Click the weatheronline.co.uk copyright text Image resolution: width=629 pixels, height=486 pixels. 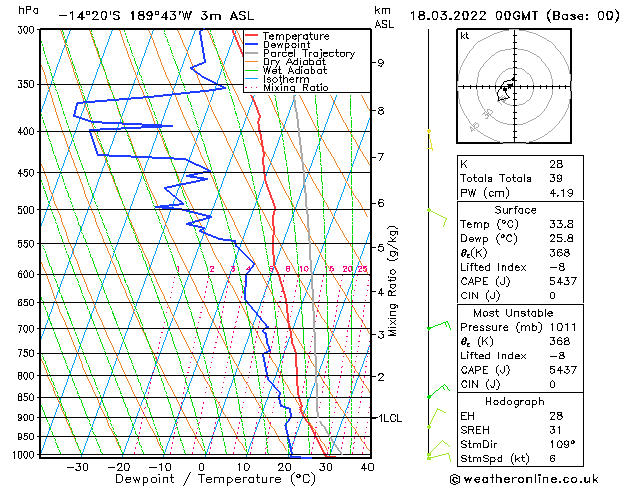point(524,479)
